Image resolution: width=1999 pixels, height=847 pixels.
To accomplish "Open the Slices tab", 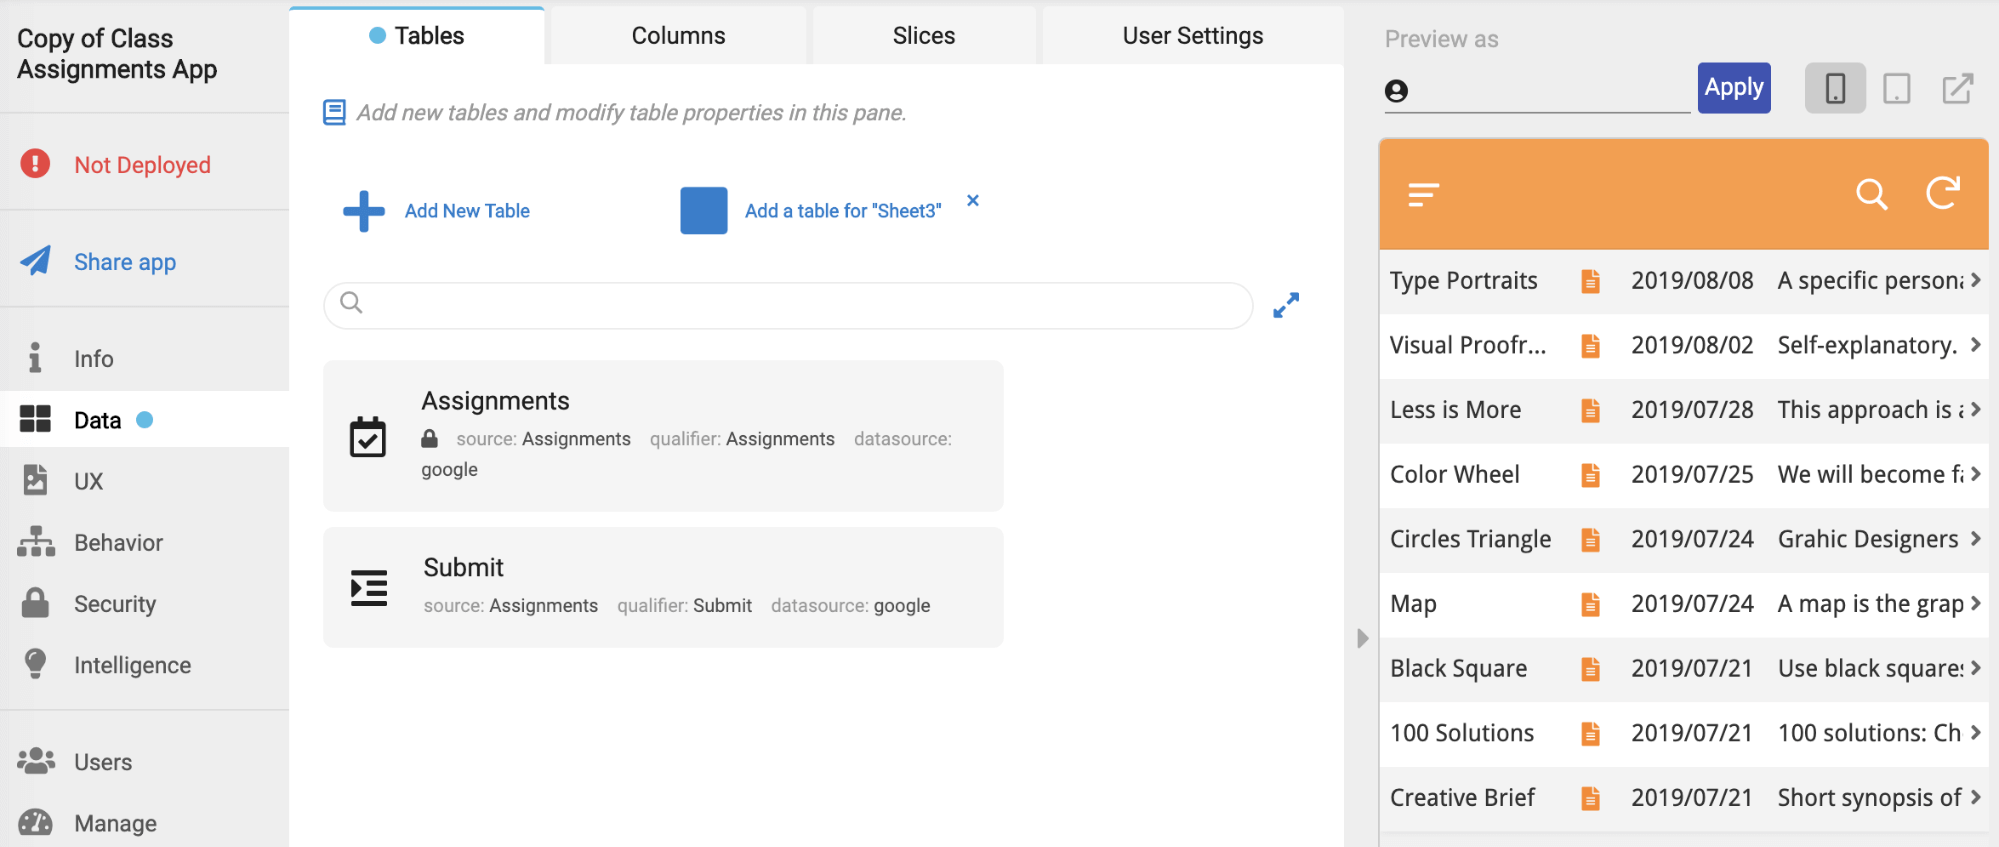I will point(923,36).
